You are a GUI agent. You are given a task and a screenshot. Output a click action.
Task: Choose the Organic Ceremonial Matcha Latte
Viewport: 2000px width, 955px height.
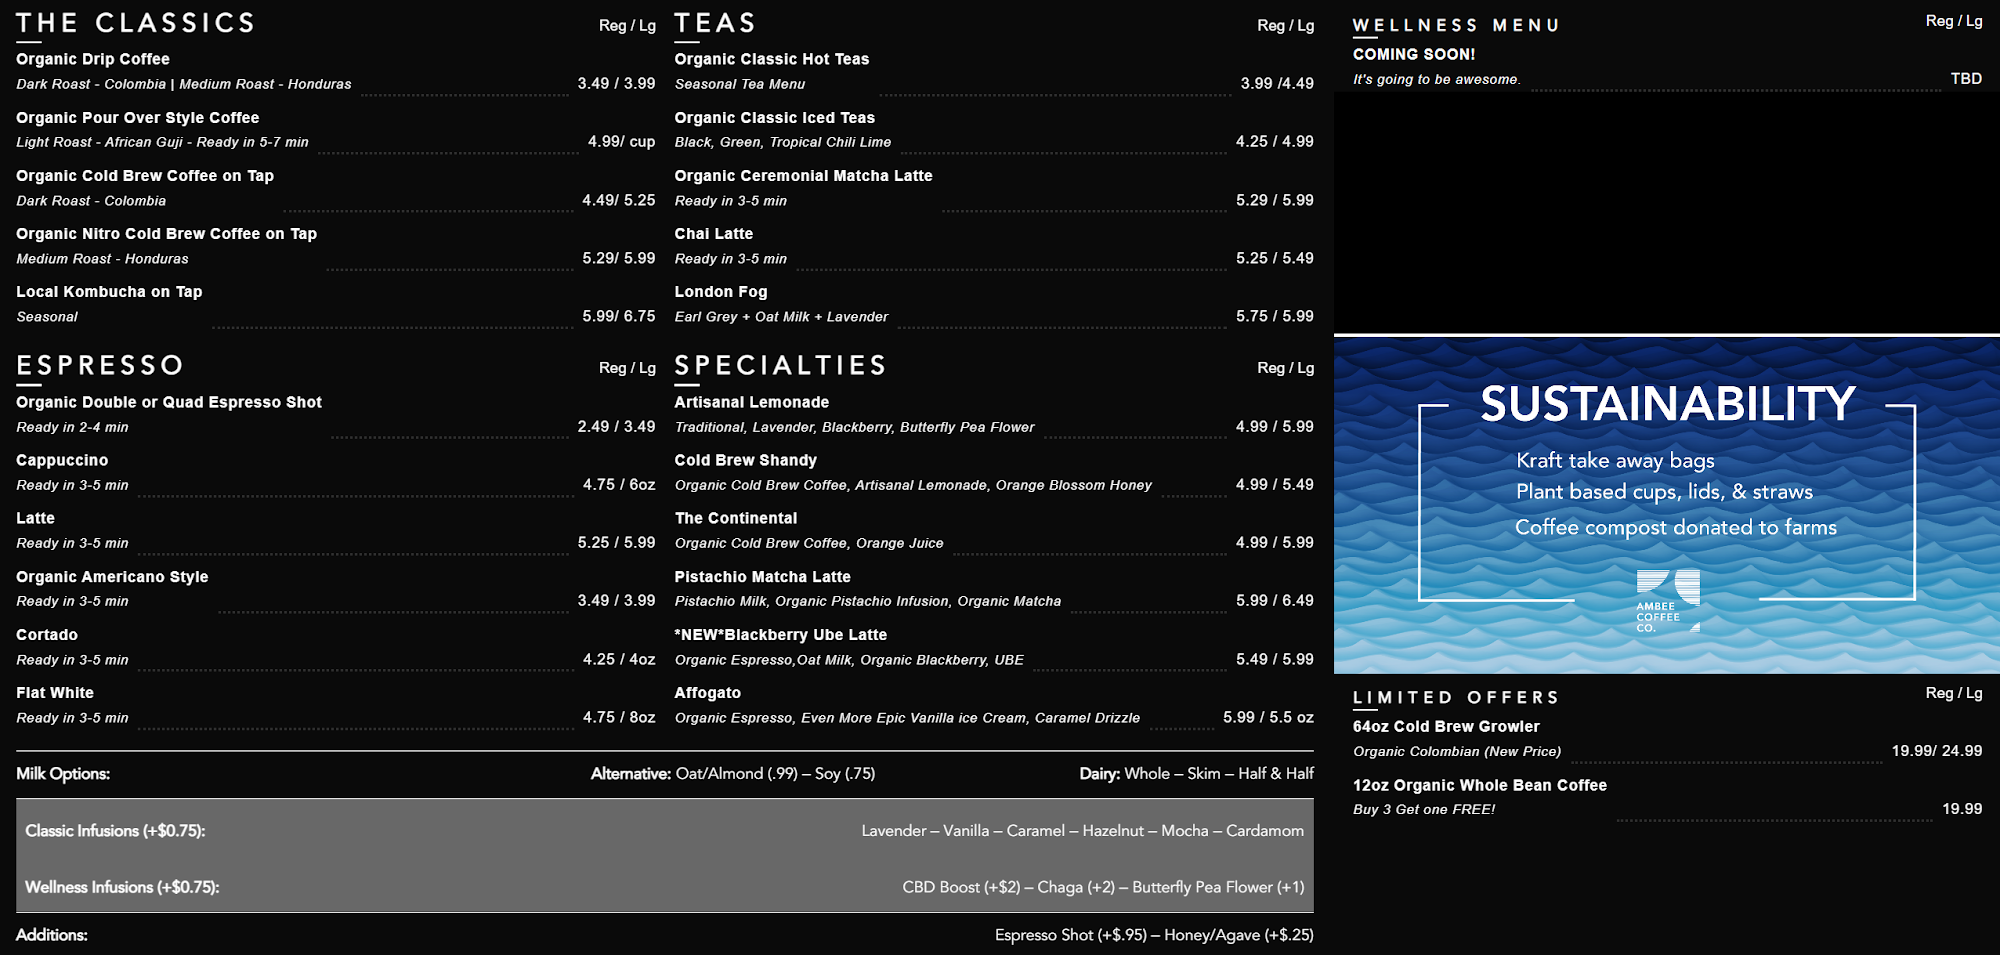pos(803,176)
